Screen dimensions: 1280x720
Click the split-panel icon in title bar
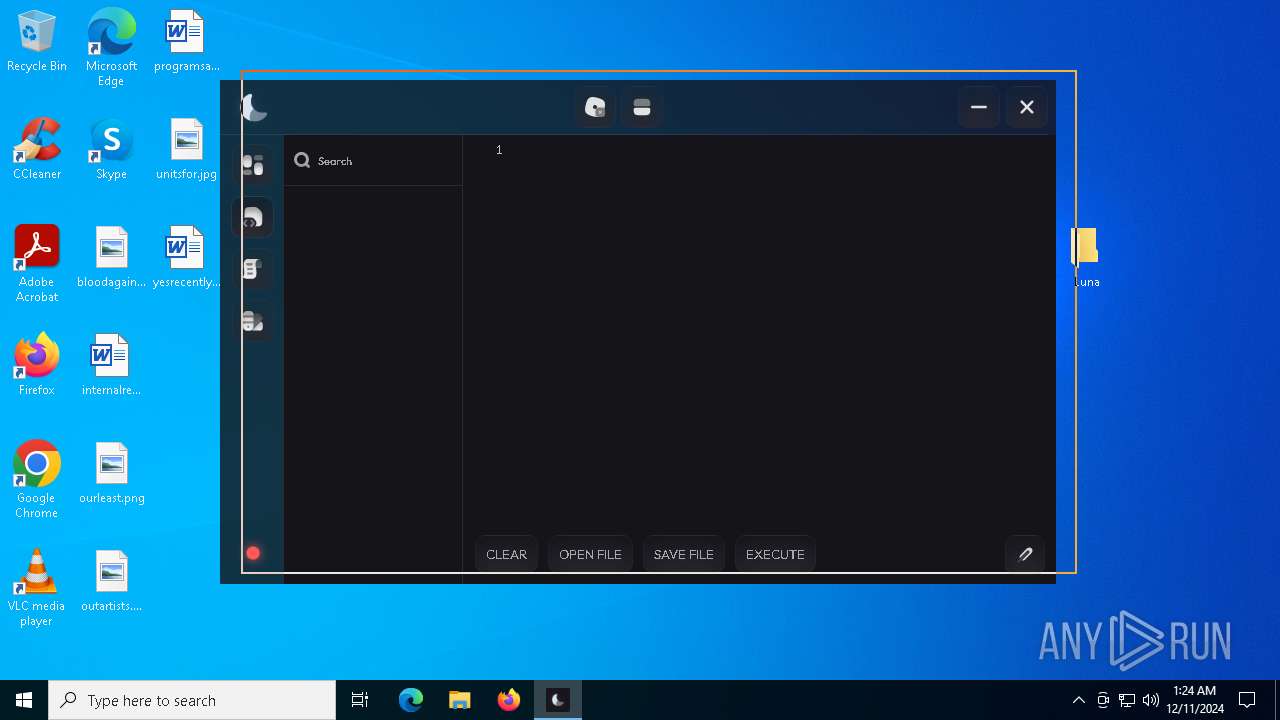click(642, 107)
